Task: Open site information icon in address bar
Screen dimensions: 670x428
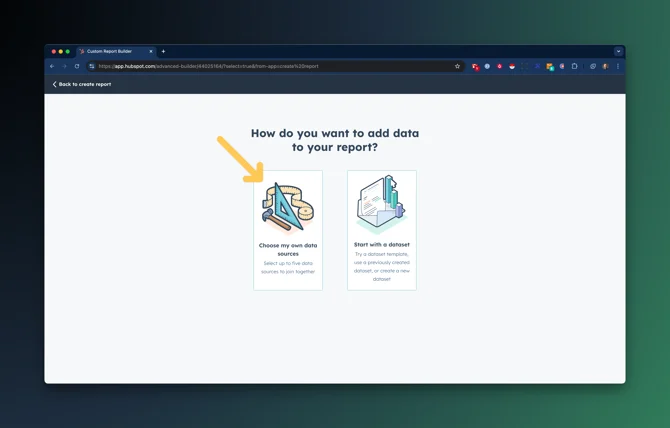Action: coord(91,66)
